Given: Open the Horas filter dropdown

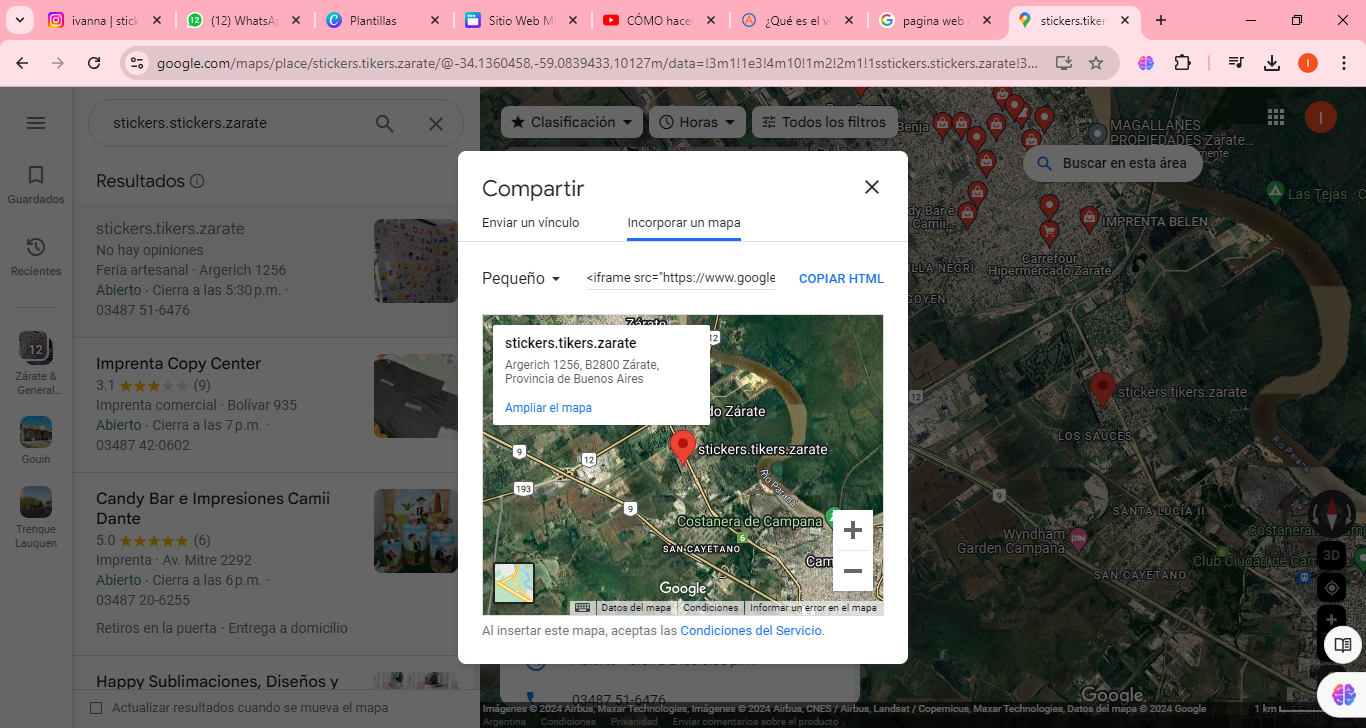Looking at the screenshot, I should pos(697,122).
